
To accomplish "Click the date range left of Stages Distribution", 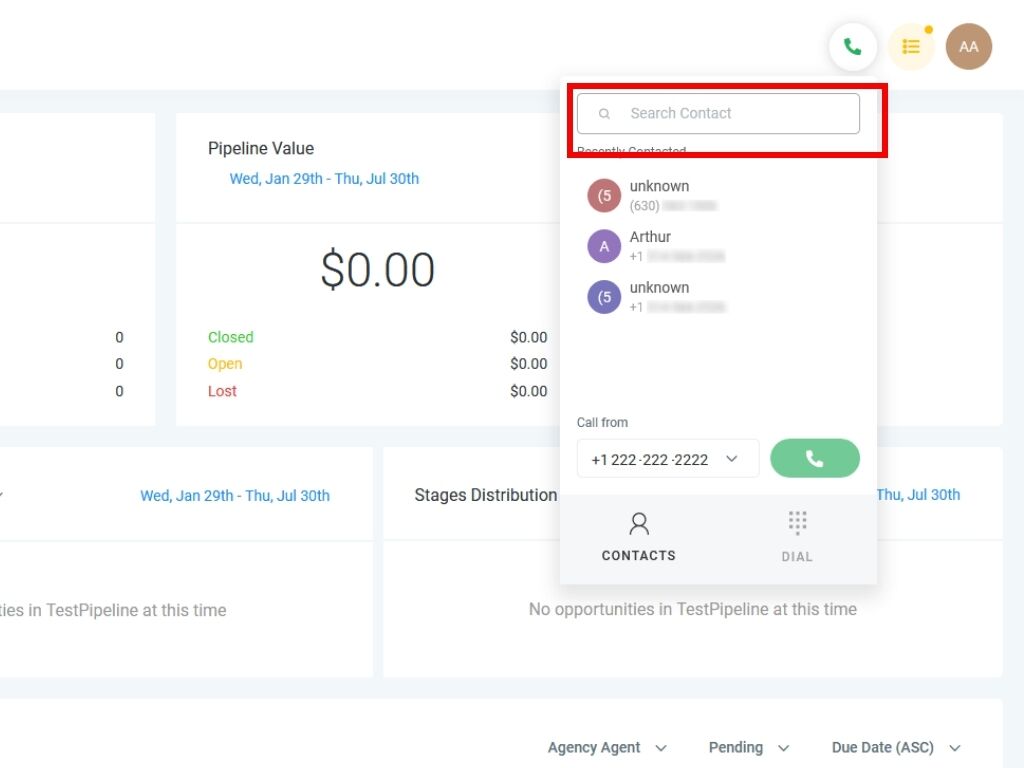I will (x=235, y=496).
